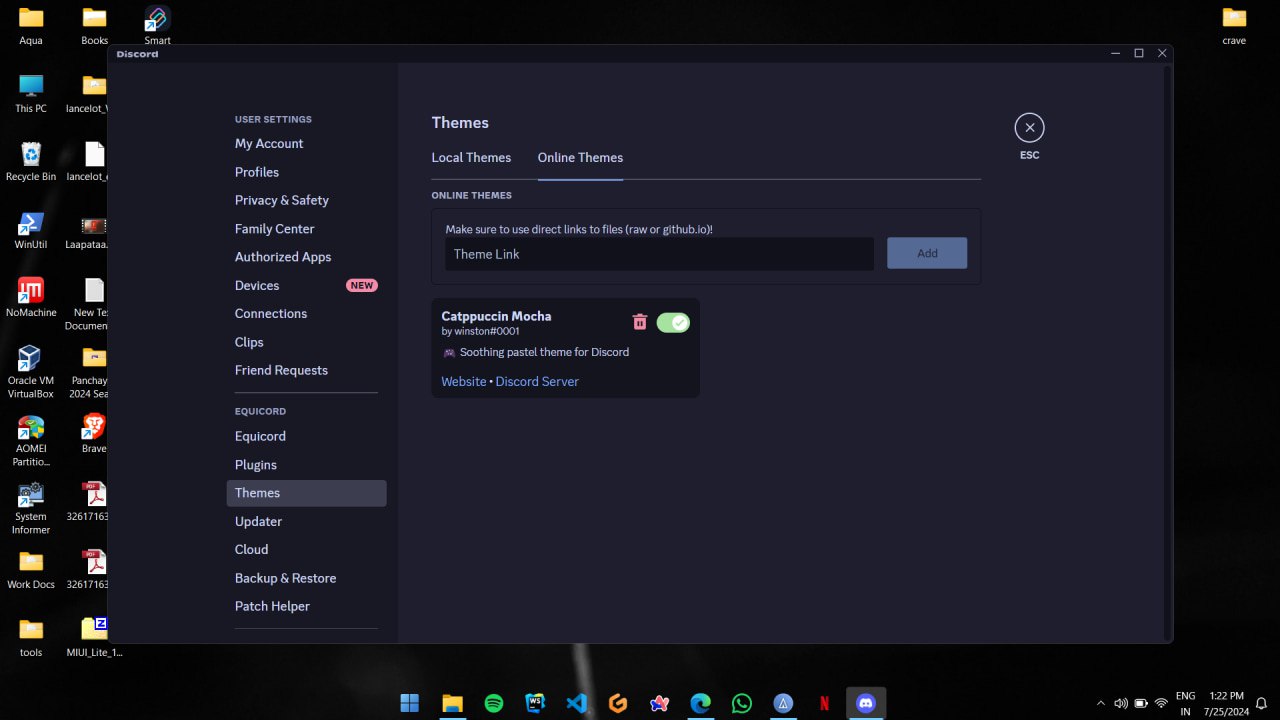Select the This PC desktop icon
Image resolution: width=1280 pixels, height=720 pixels.
pos(31,93)
